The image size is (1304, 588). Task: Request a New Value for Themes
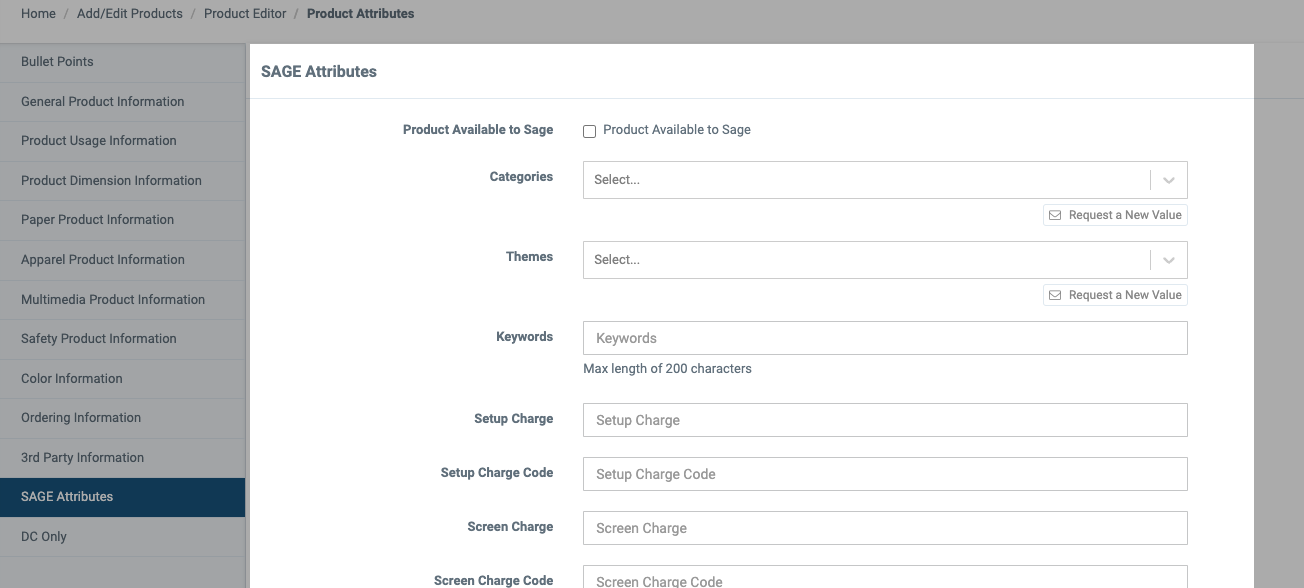[1115, 295]
